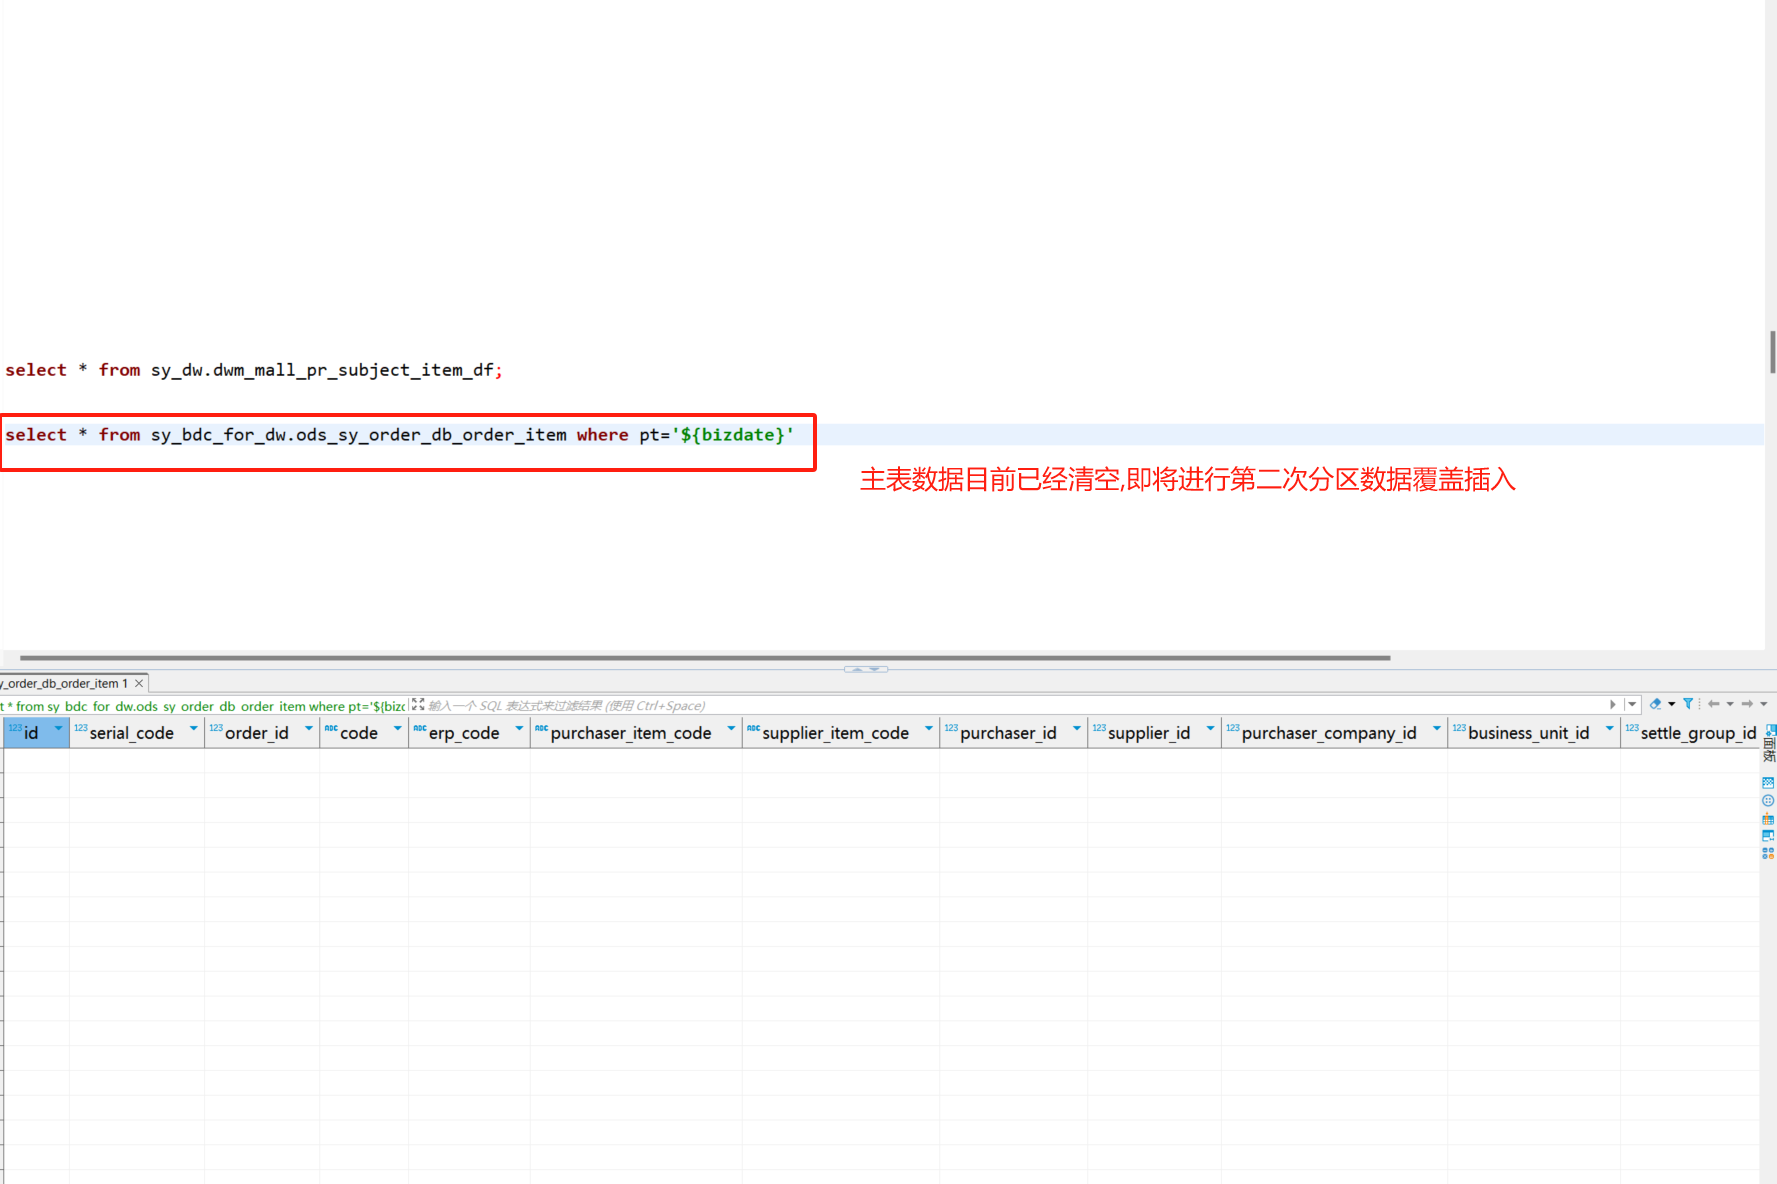Click the vertical scrollbar thumb in SQL editor
1777x1184 pixels.
pyautogui.click(x=1772, y=352)
